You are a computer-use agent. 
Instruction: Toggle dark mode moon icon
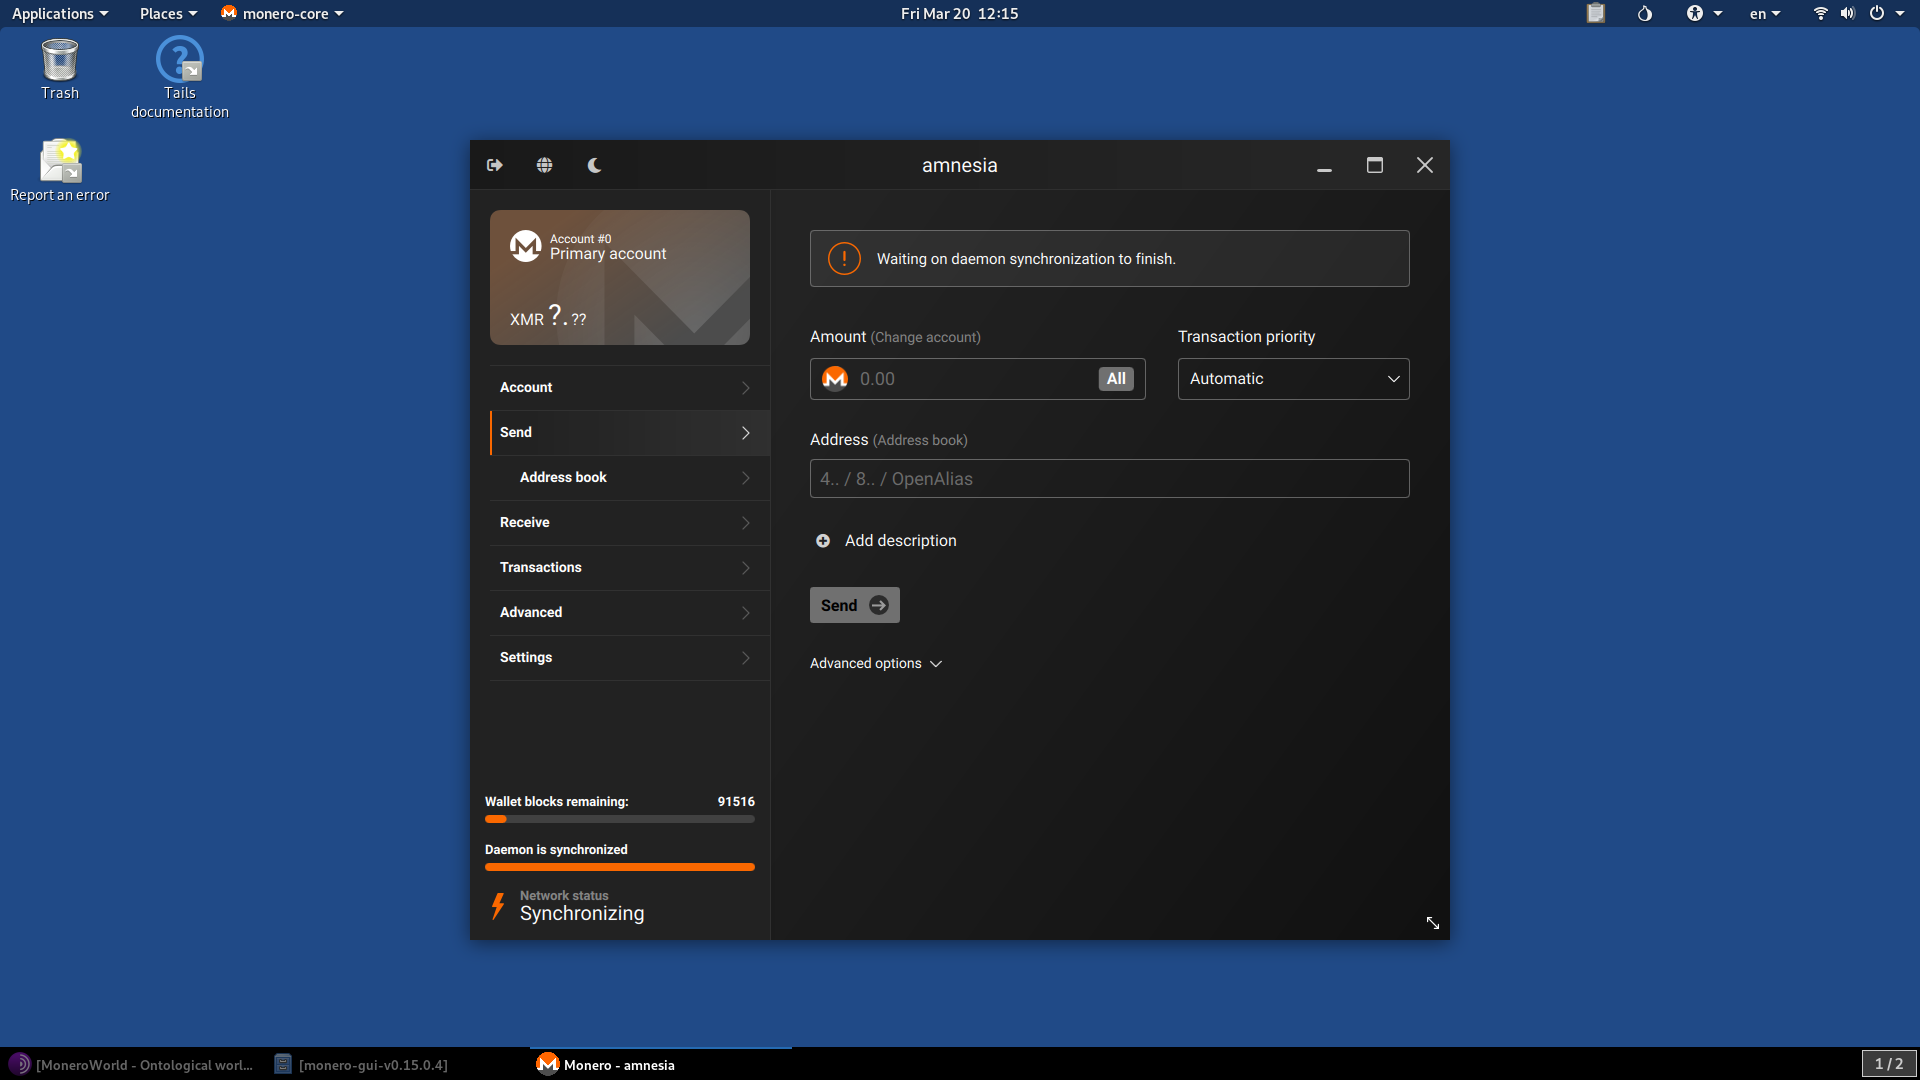point(594,165)
